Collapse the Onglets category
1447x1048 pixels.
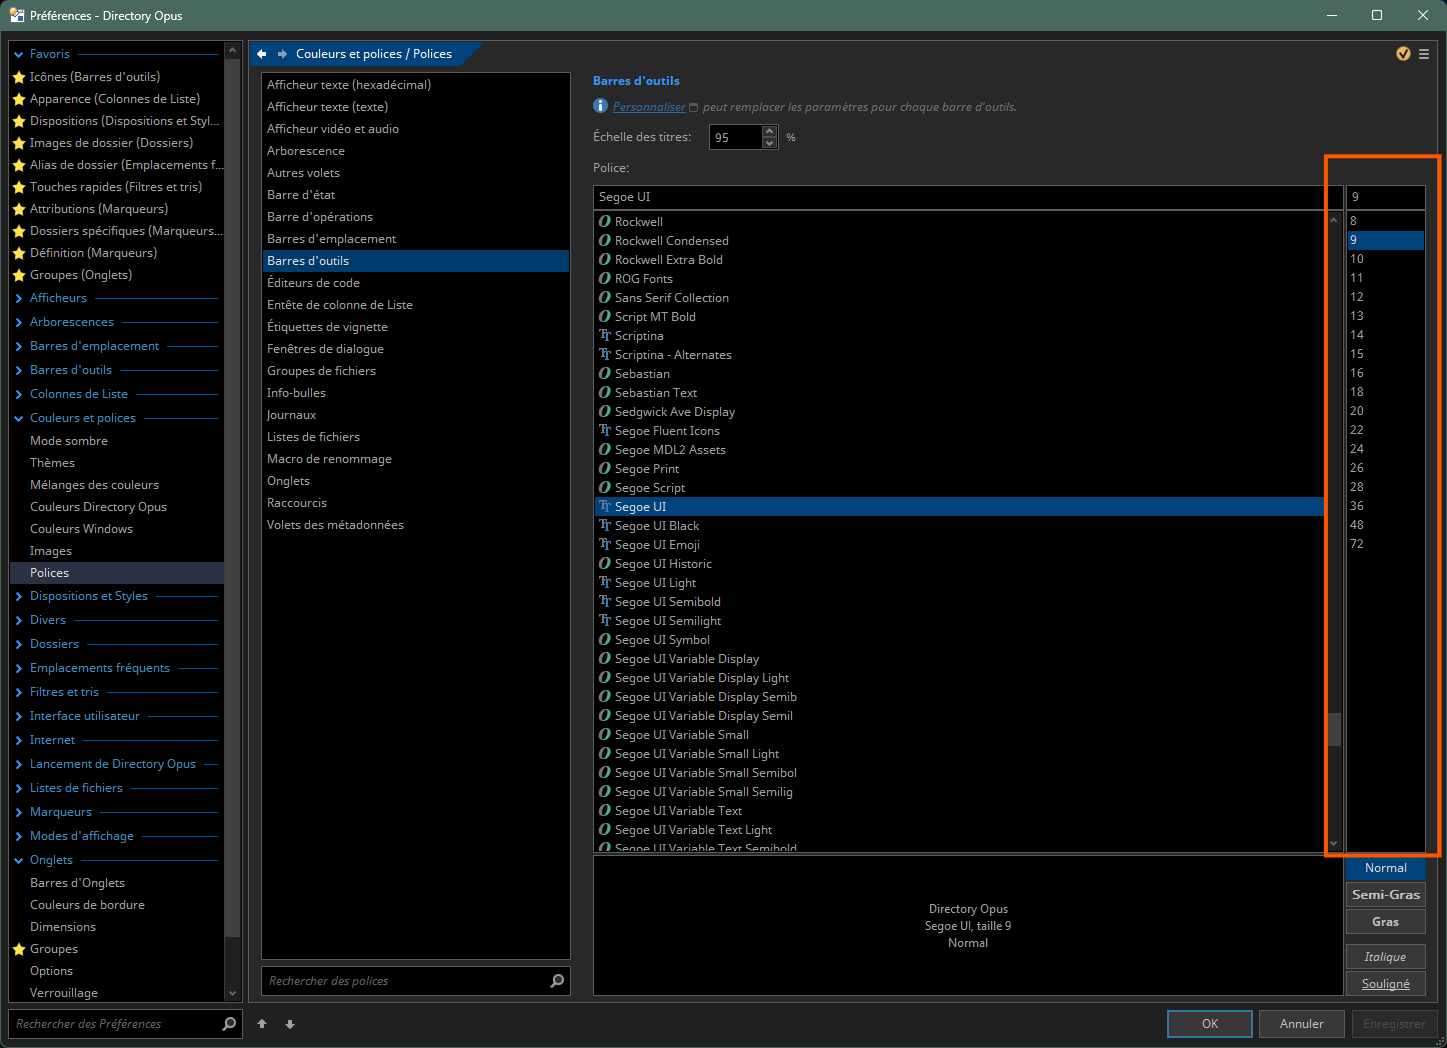tap(19, 860)
